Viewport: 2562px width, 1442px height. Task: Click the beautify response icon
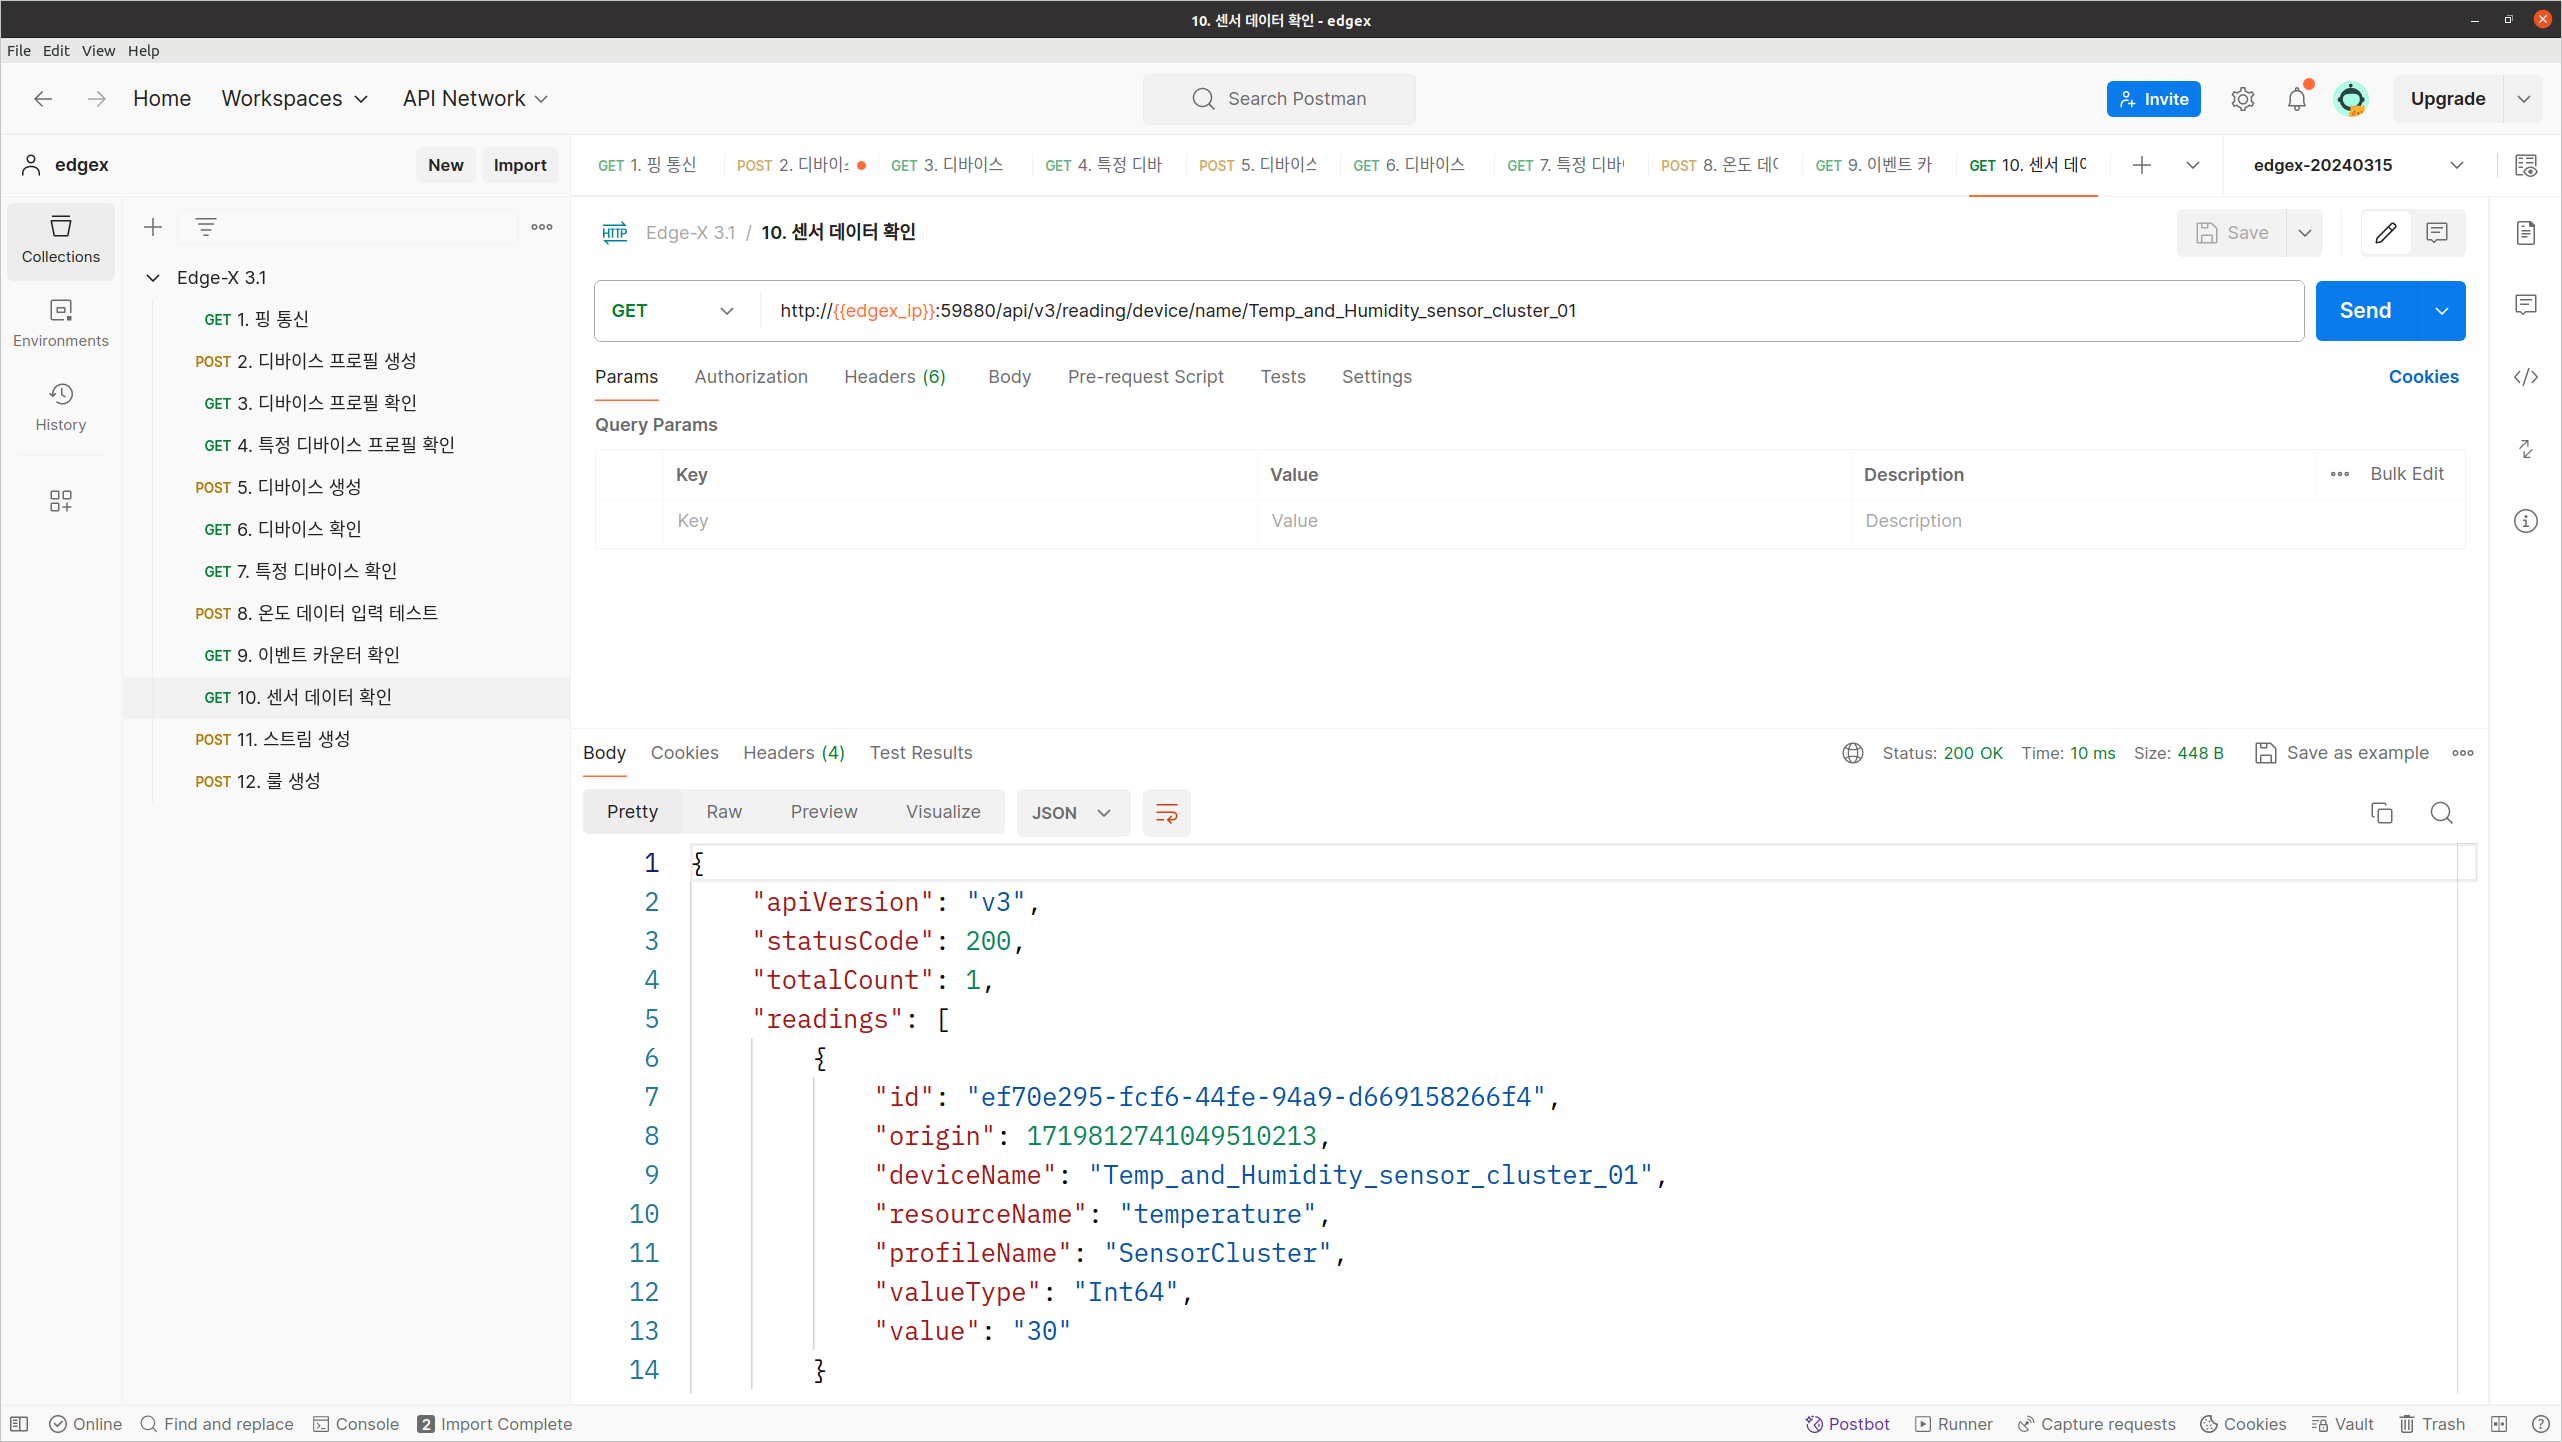1165,812
